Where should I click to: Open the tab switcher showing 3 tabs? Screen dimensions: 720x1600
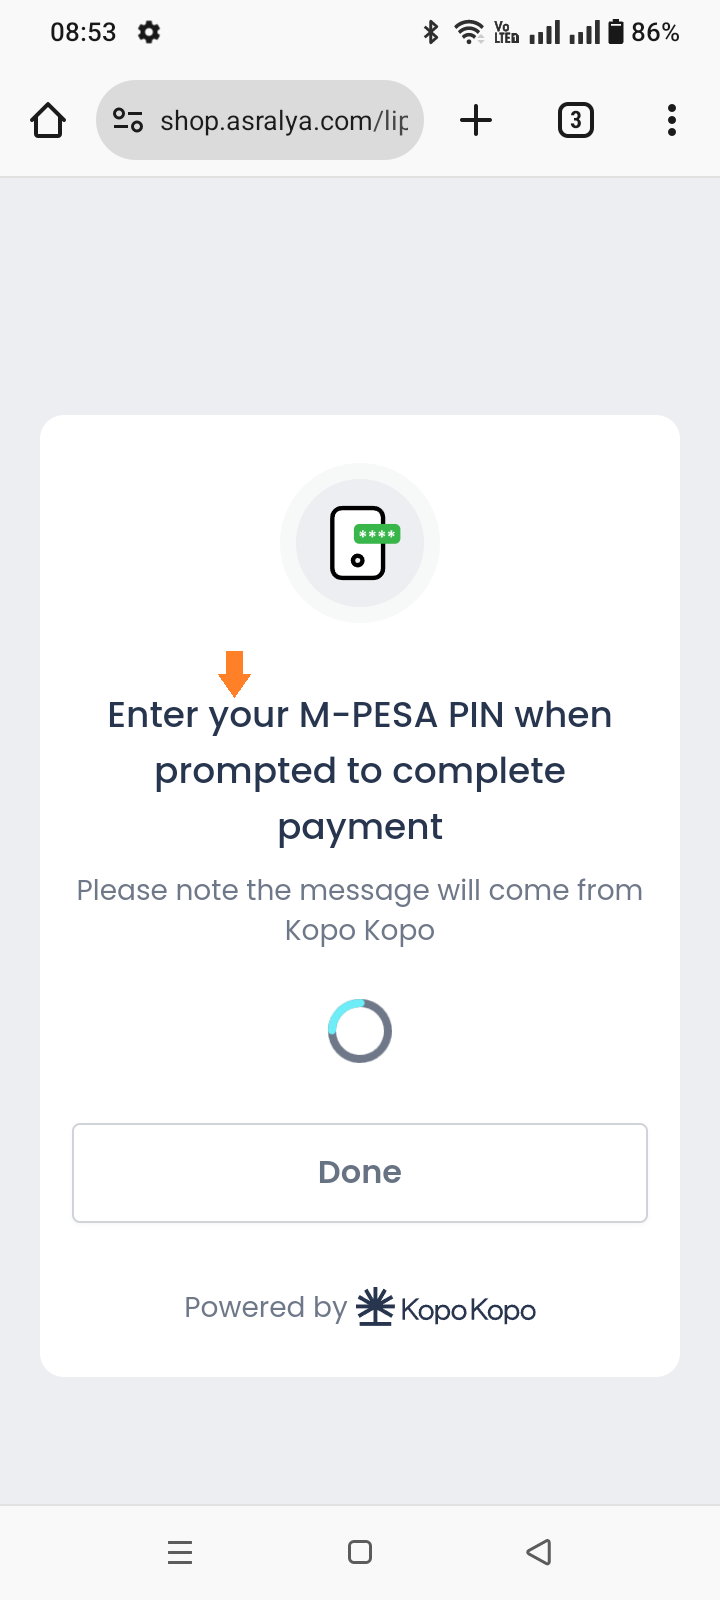[576, 120]
